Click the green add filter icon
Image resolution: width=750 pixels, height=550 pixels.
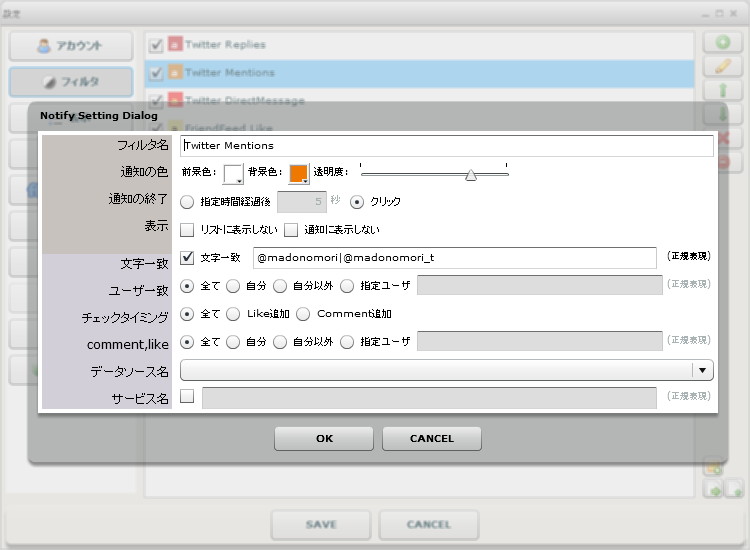pos(722,43)
